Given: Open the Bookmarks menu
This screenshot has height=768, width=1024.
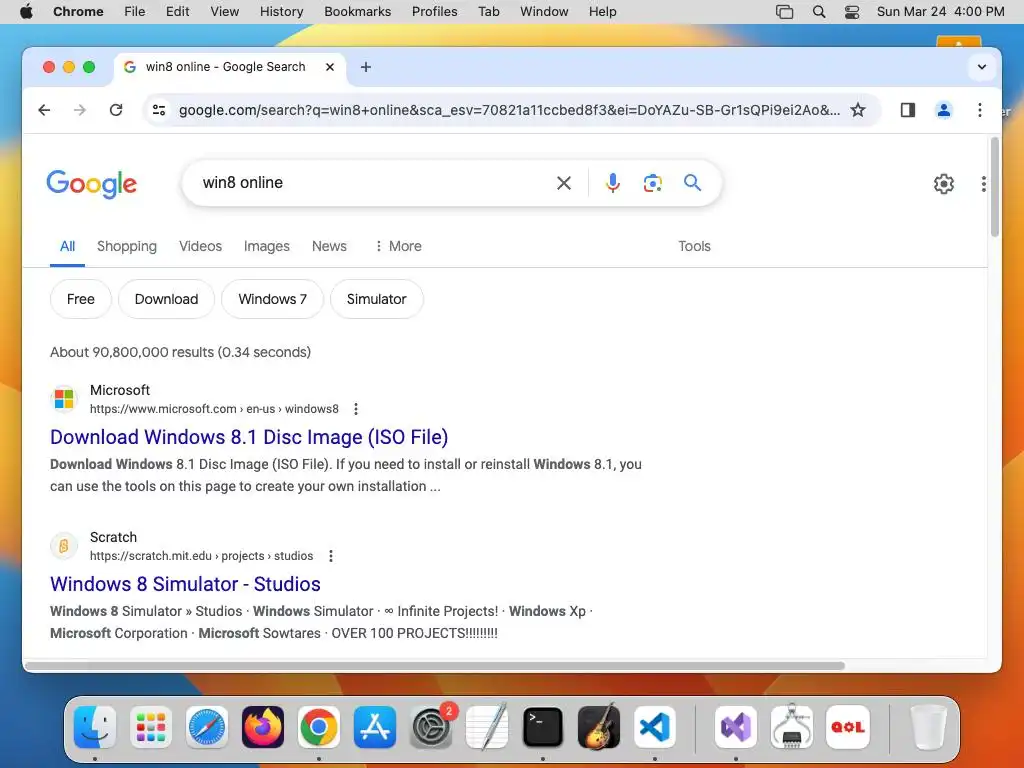Looking at the screenshot, I should (x=357, y=12).
